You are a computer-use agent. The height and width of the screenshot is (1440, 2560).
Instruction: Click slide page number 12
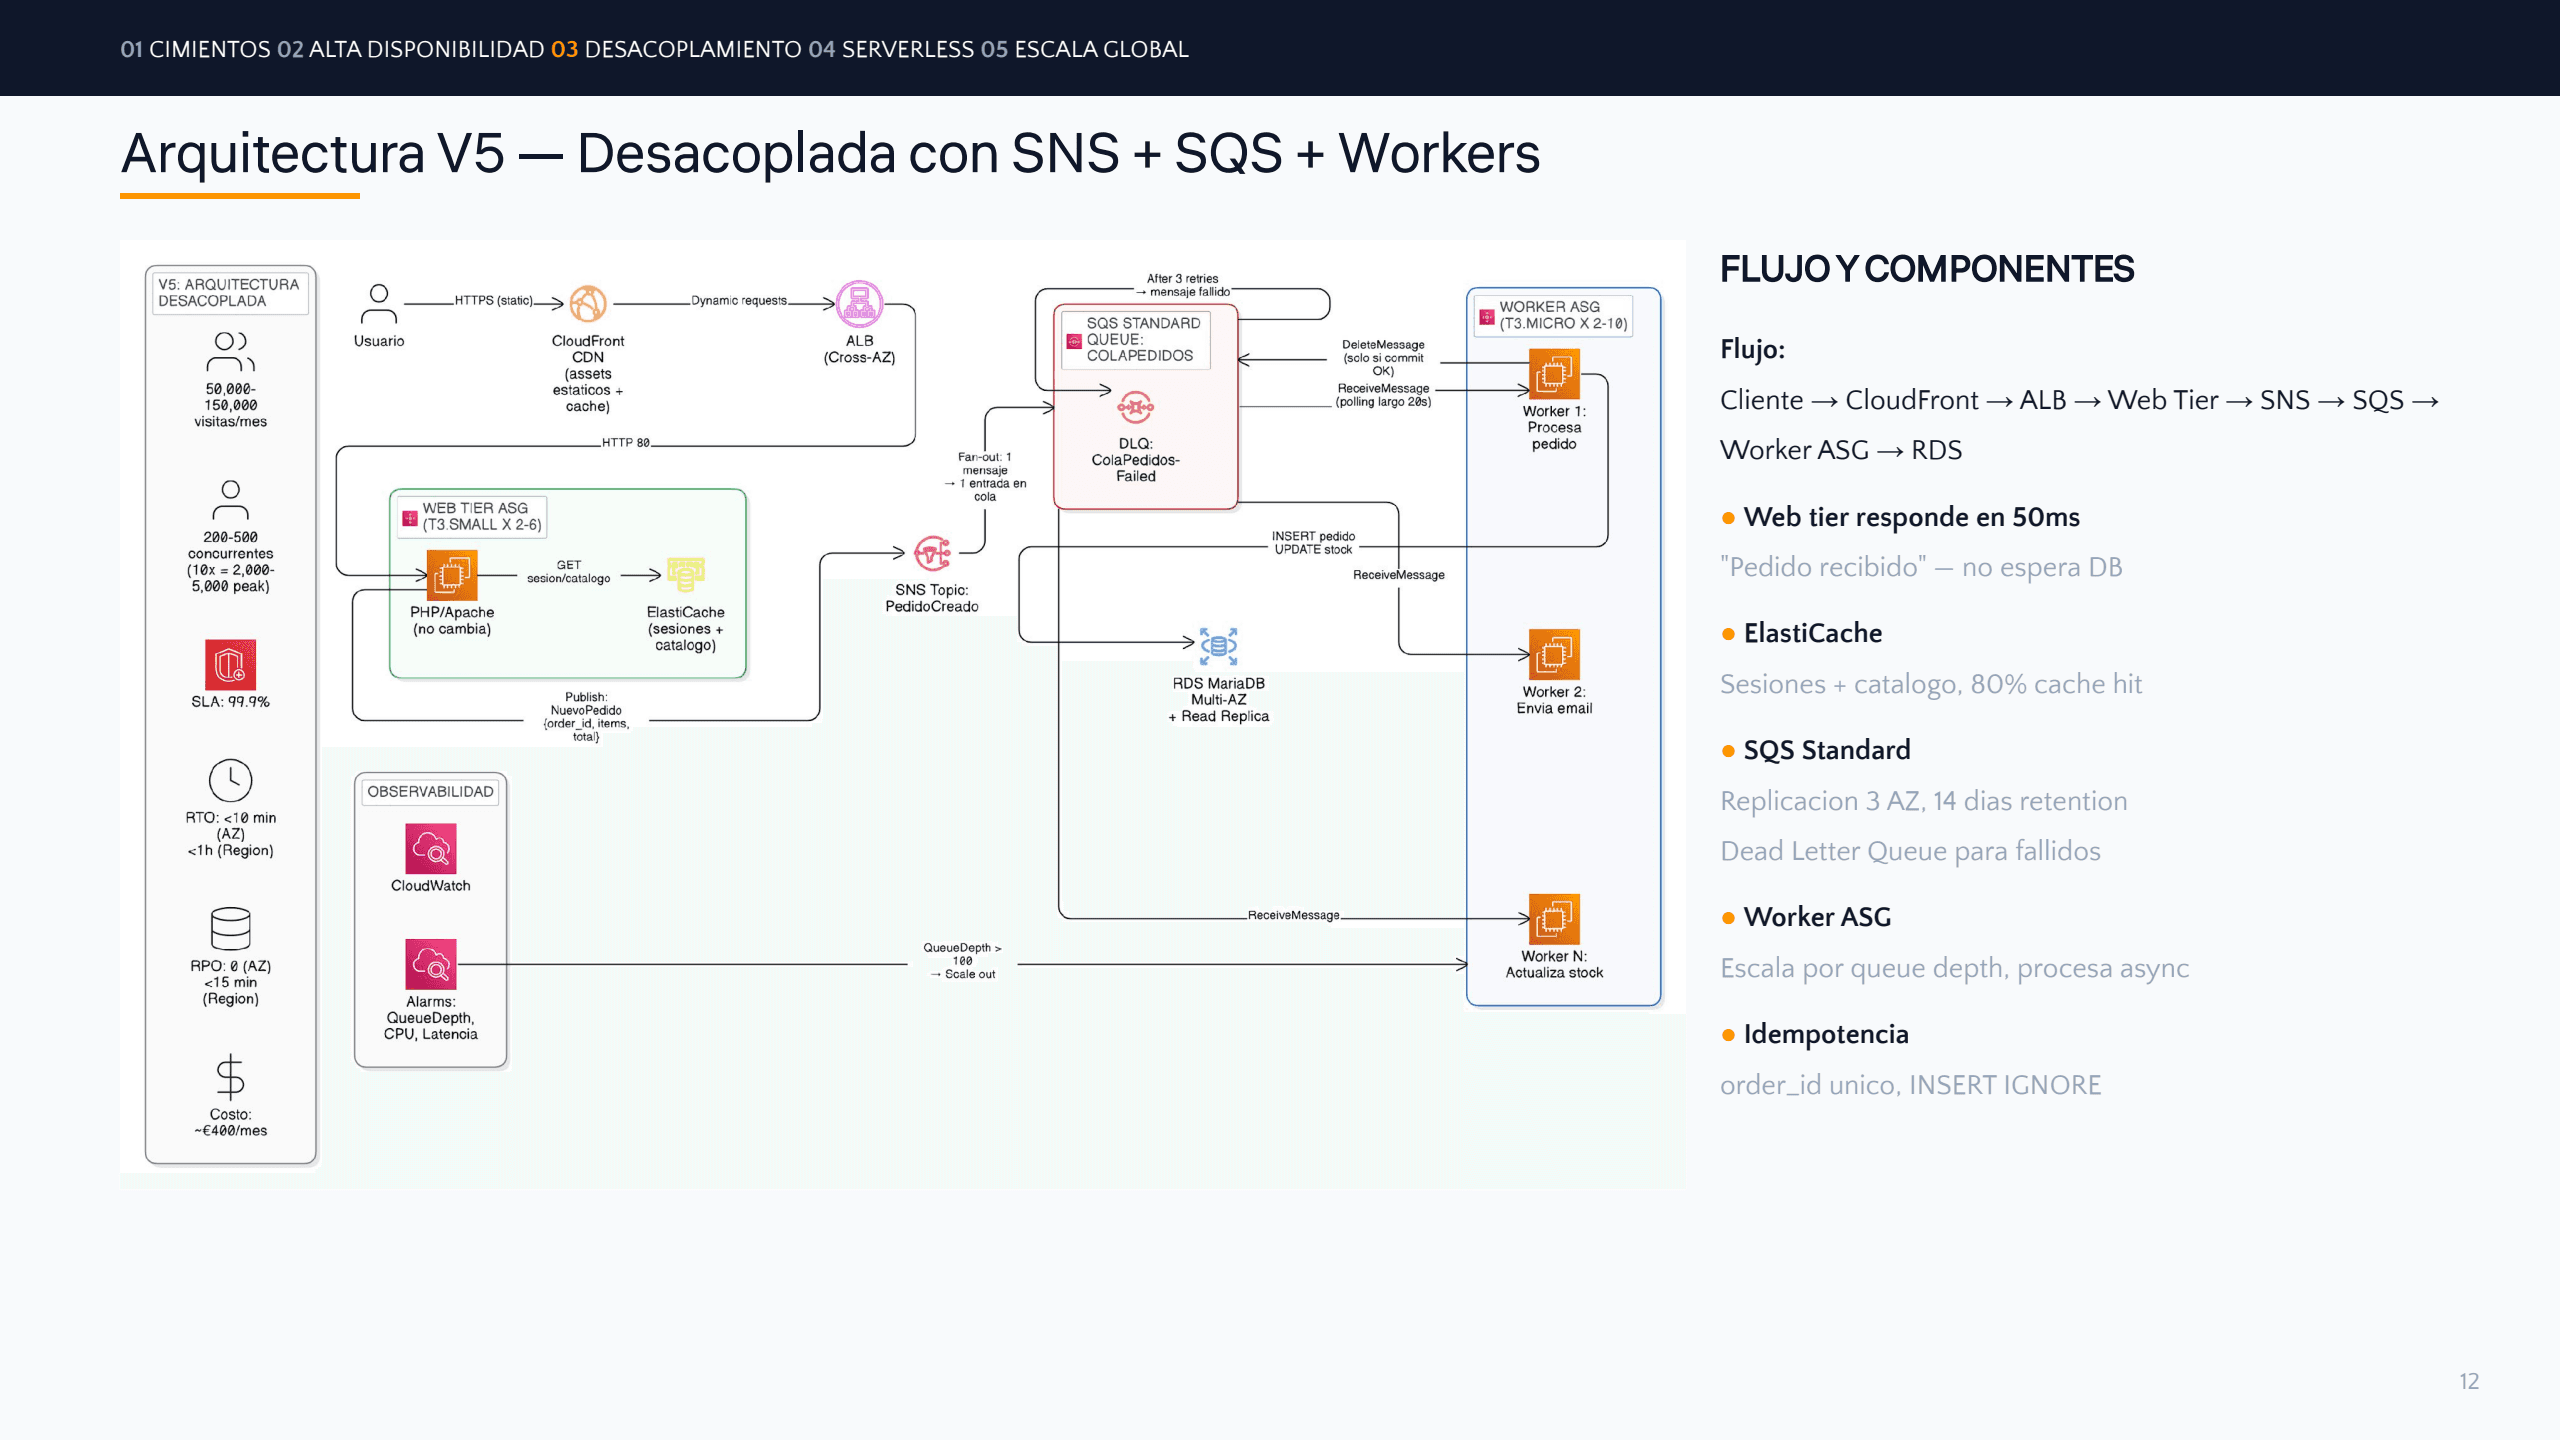click(2469, 1381)
